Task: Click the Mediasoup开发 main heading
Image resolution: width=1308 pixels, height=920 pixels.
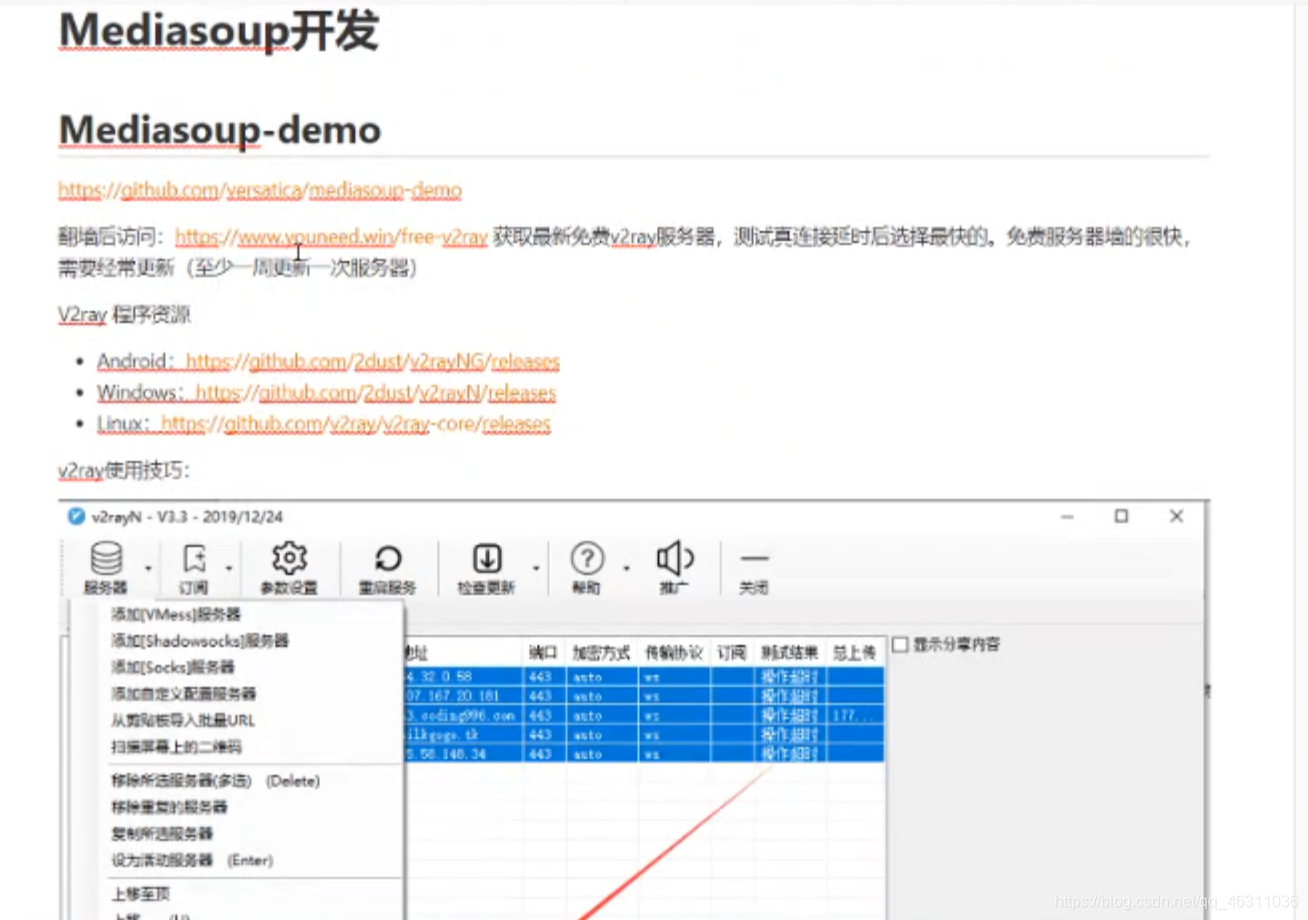Action: pos(219,30)
